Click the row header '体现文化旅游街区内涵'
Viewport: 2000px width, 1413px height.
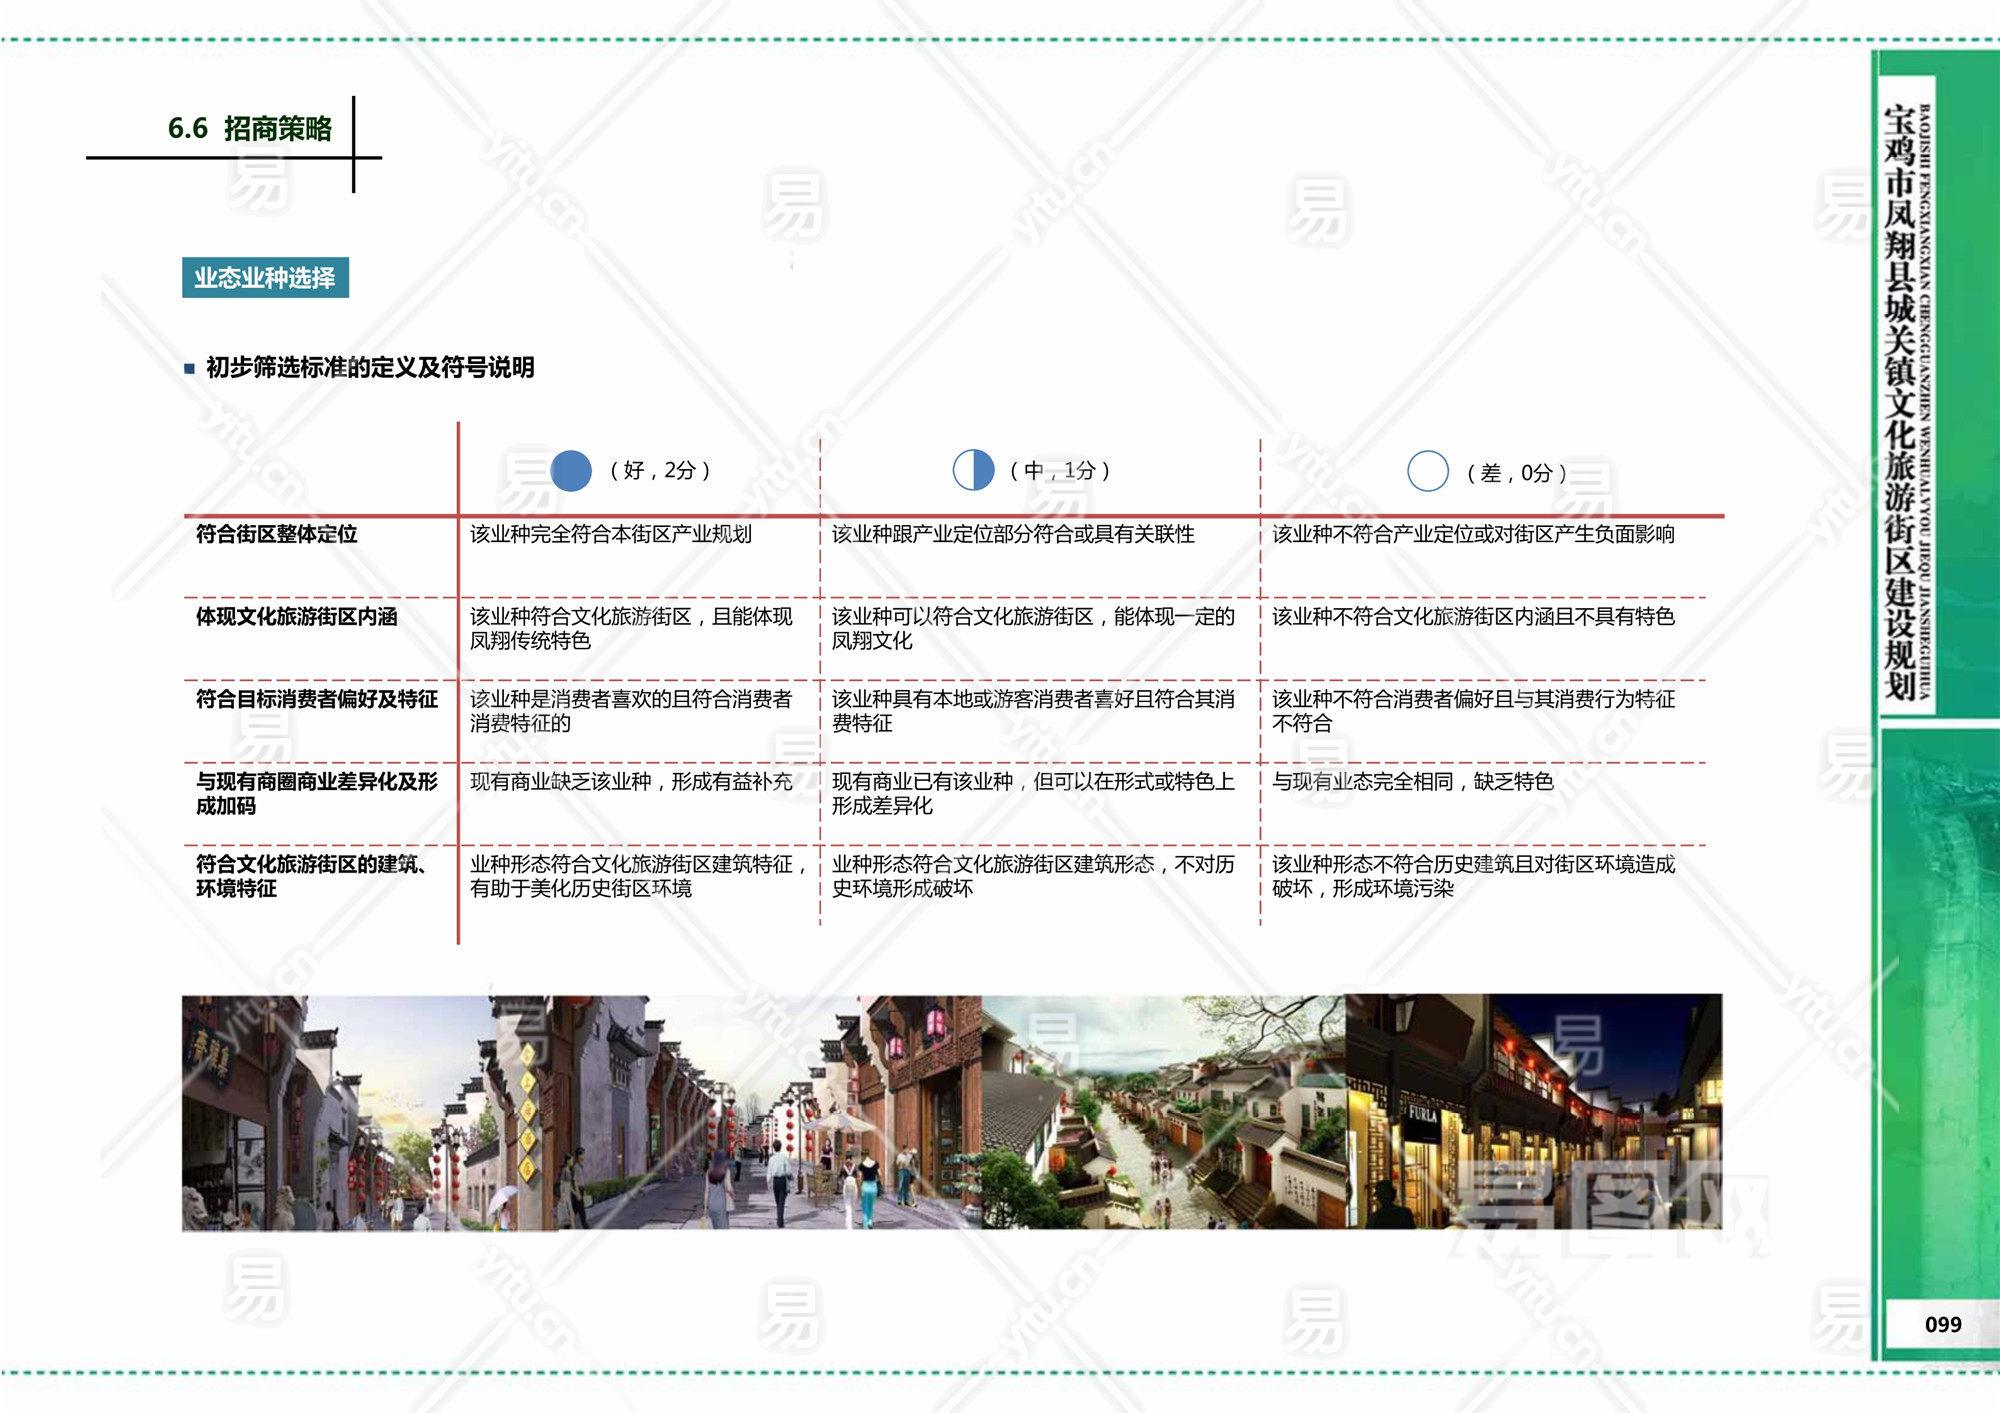(296, 616)
